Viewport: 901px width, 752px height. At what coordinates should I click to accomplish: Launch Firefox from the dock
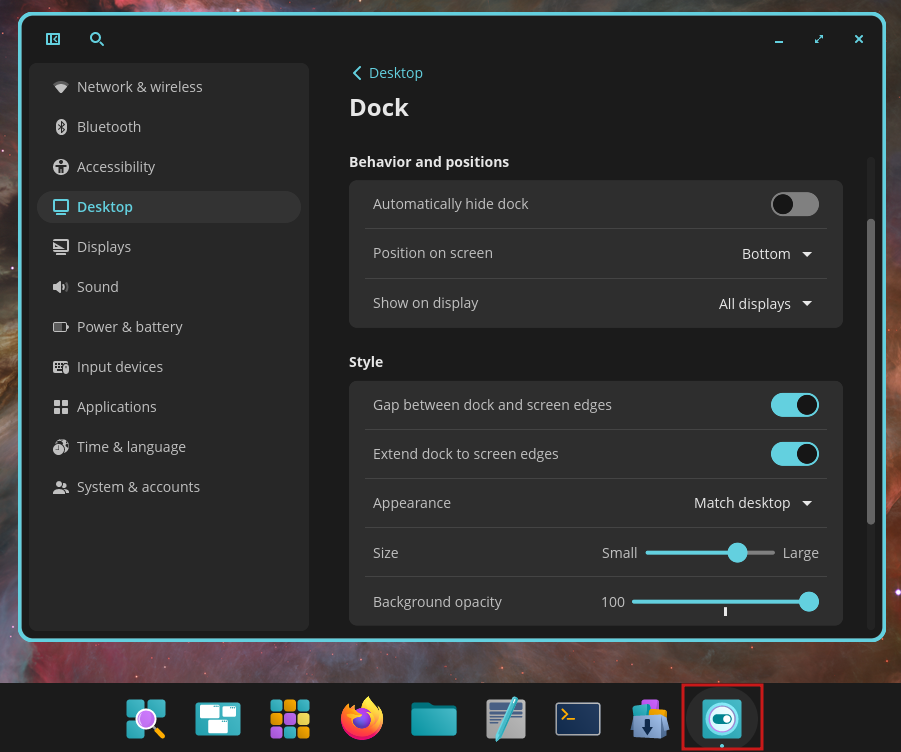click(x=361, y=718)
